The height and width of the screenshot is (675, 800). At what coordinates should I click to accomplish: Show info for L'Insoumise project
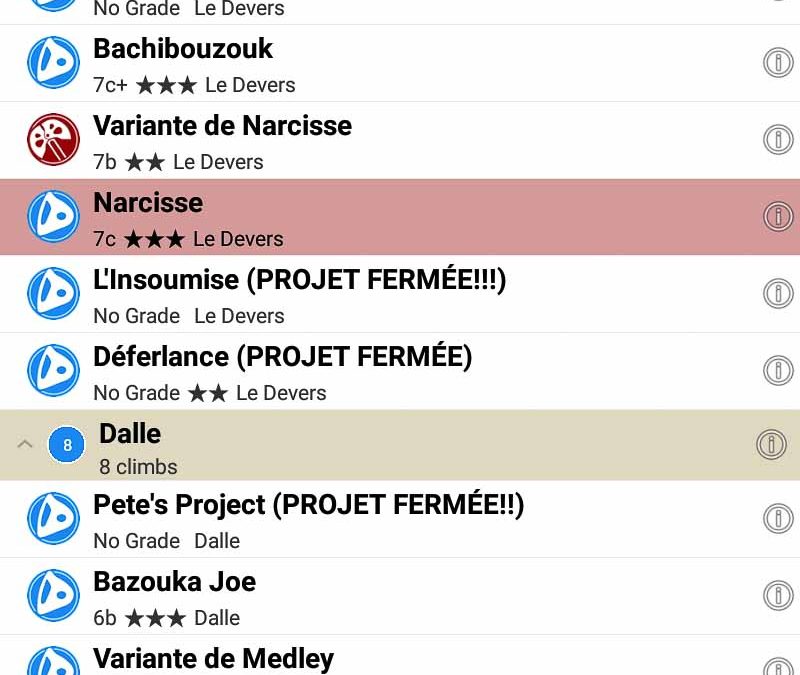(x=777, y=293)
